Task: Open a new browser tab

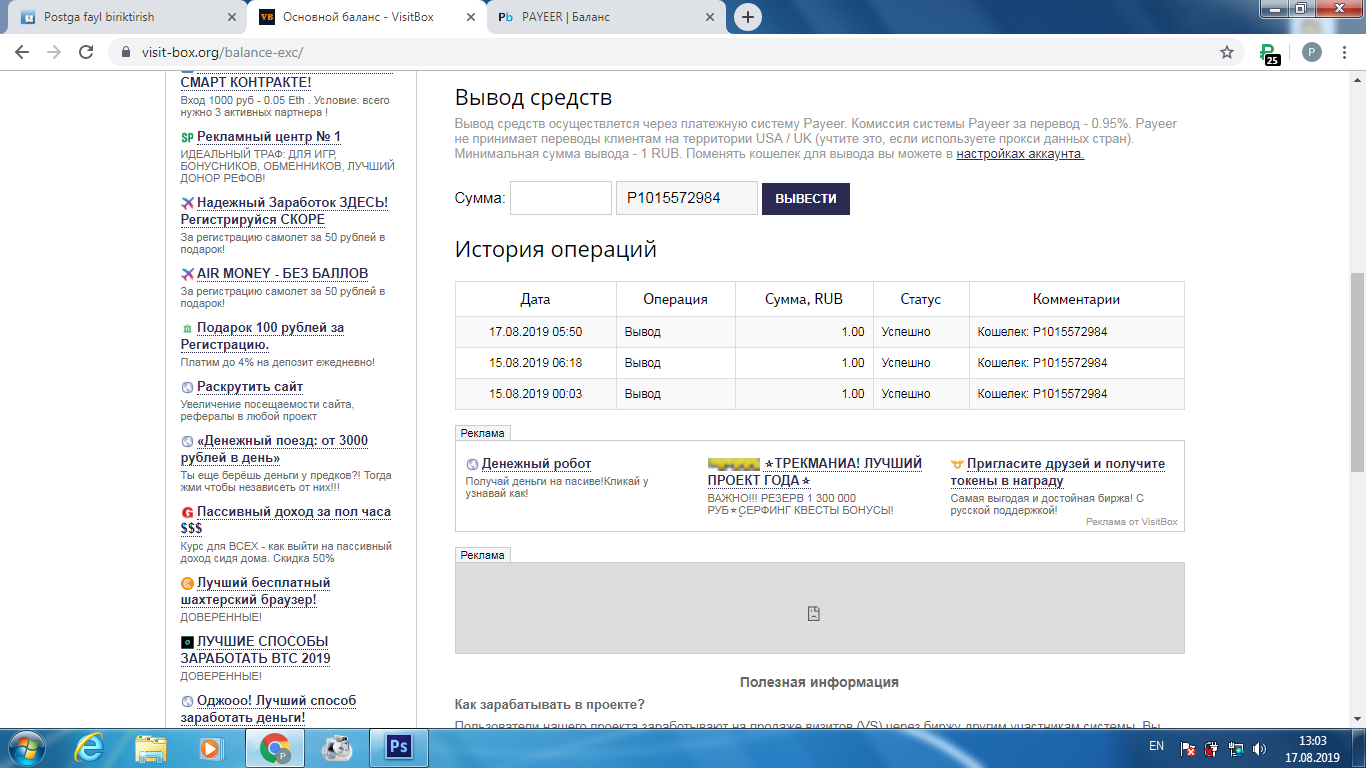Action: click(x=747, y=17)
